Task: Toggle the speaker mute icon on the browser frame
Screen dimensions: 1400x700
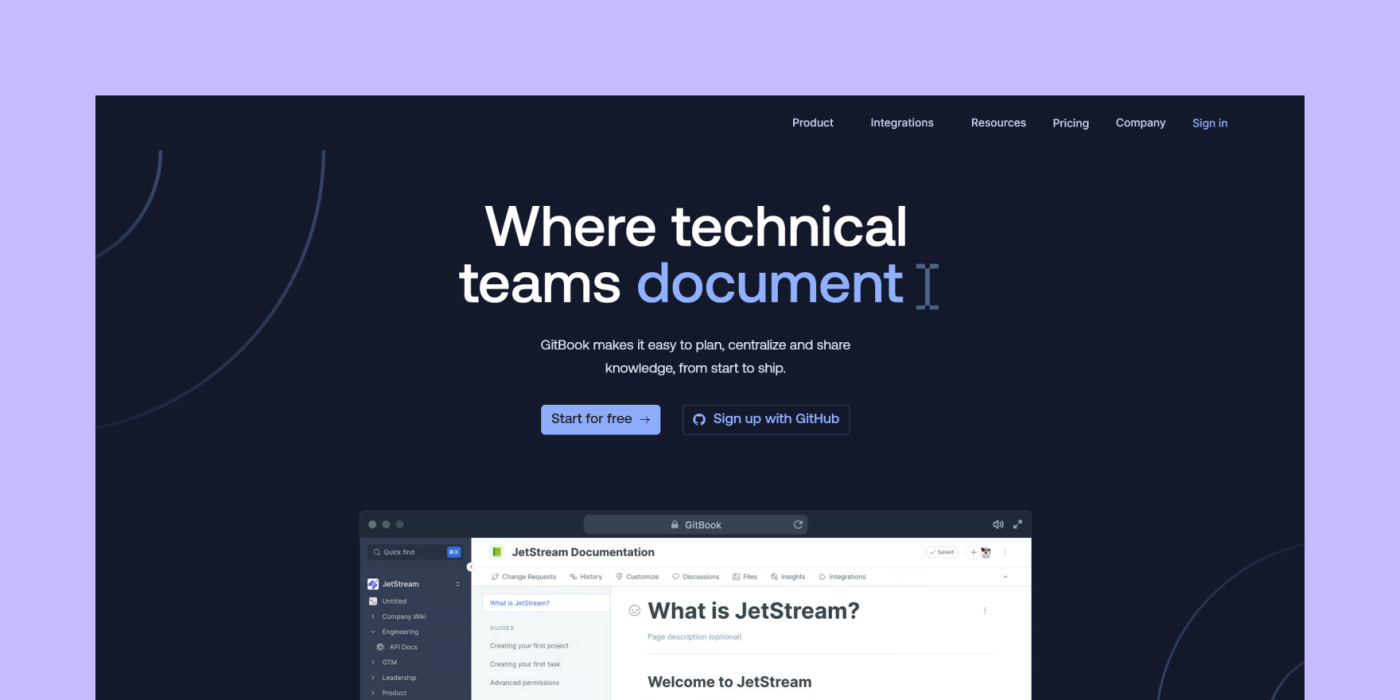Action: pos(997,523)
